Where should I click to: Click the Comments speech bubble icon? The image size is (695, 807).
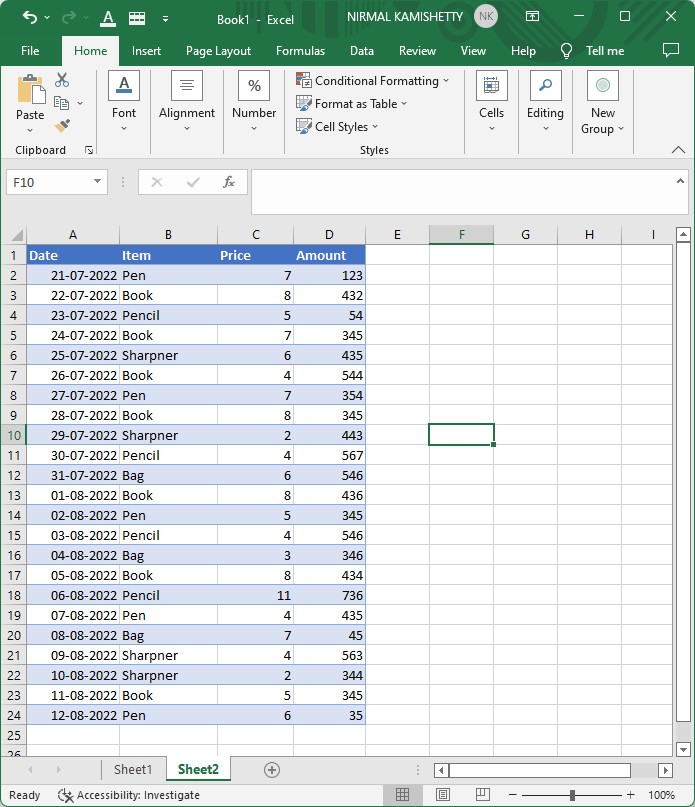[671, 50]
